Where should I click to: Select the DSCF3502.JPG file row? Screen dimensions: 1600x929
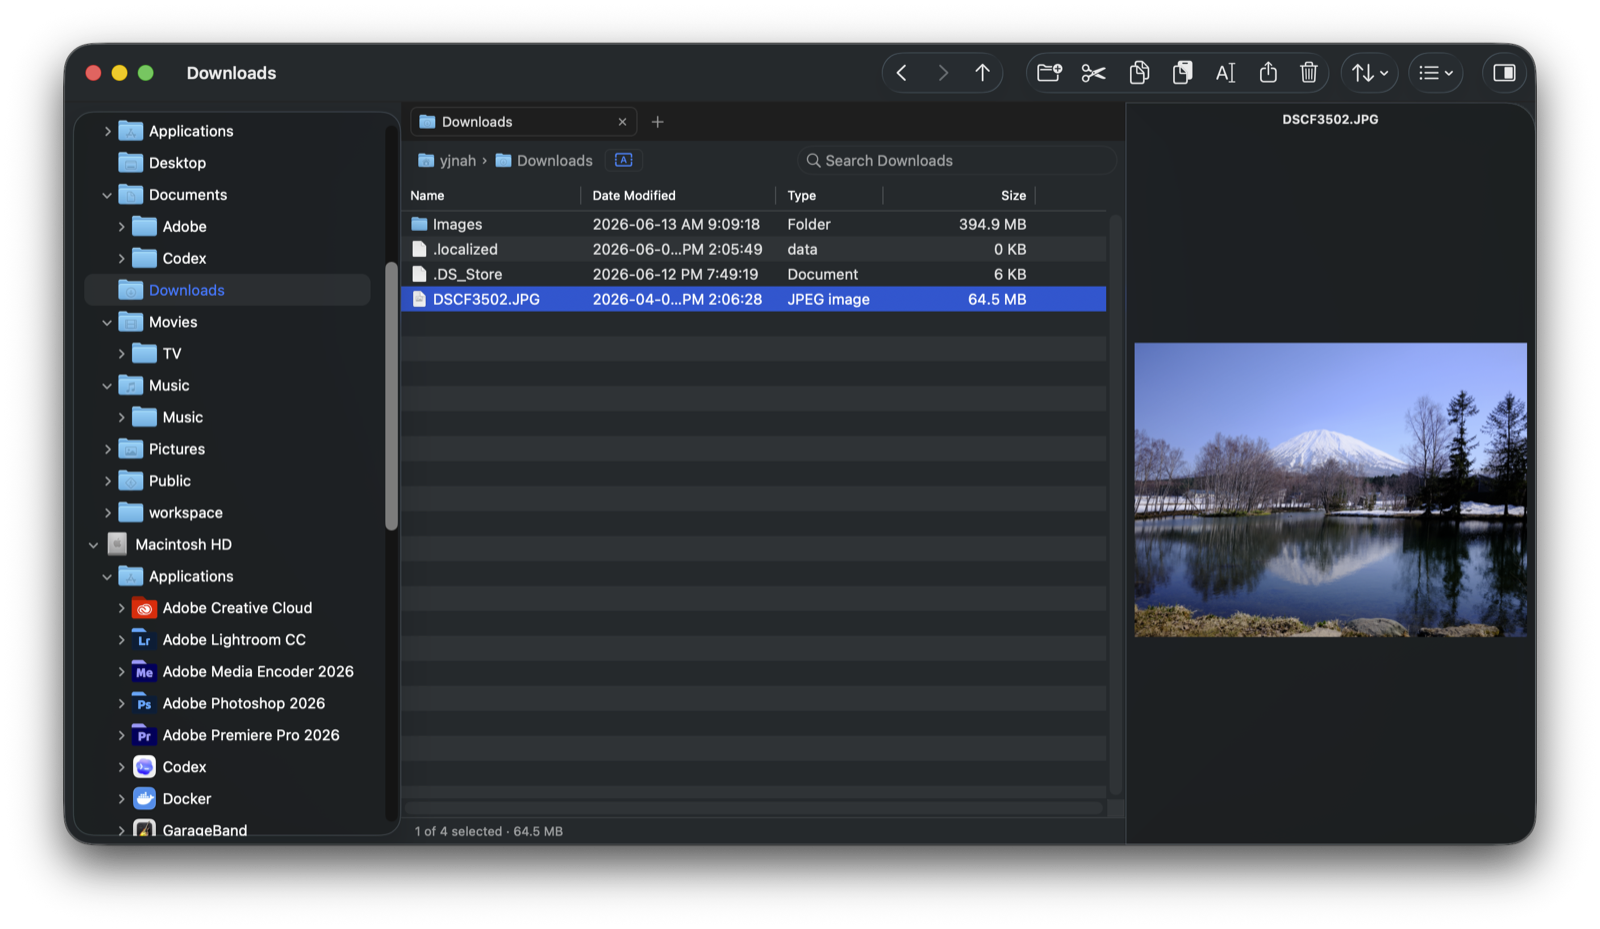coord(754,299)
